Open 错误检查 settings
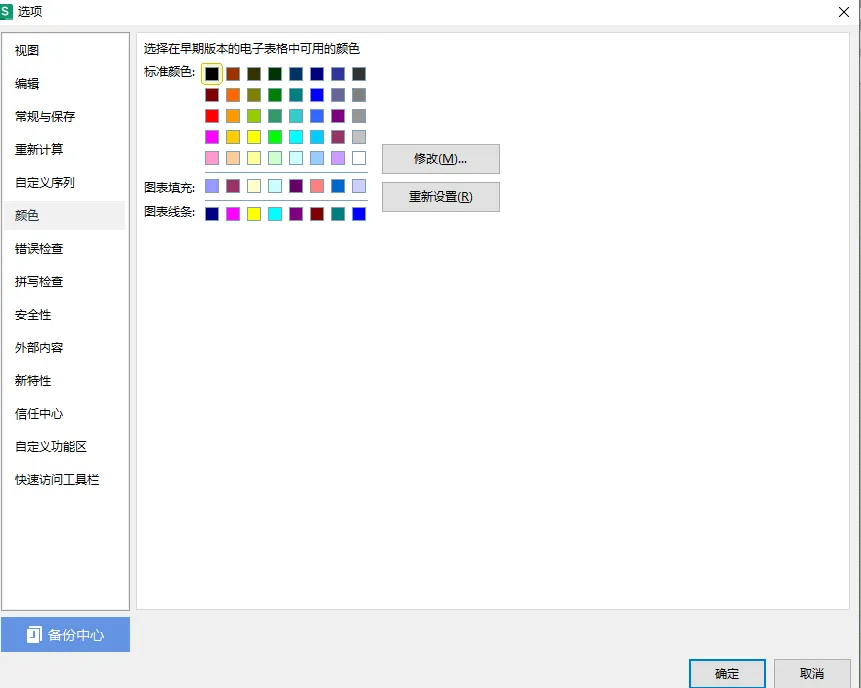 pos(39,249)
